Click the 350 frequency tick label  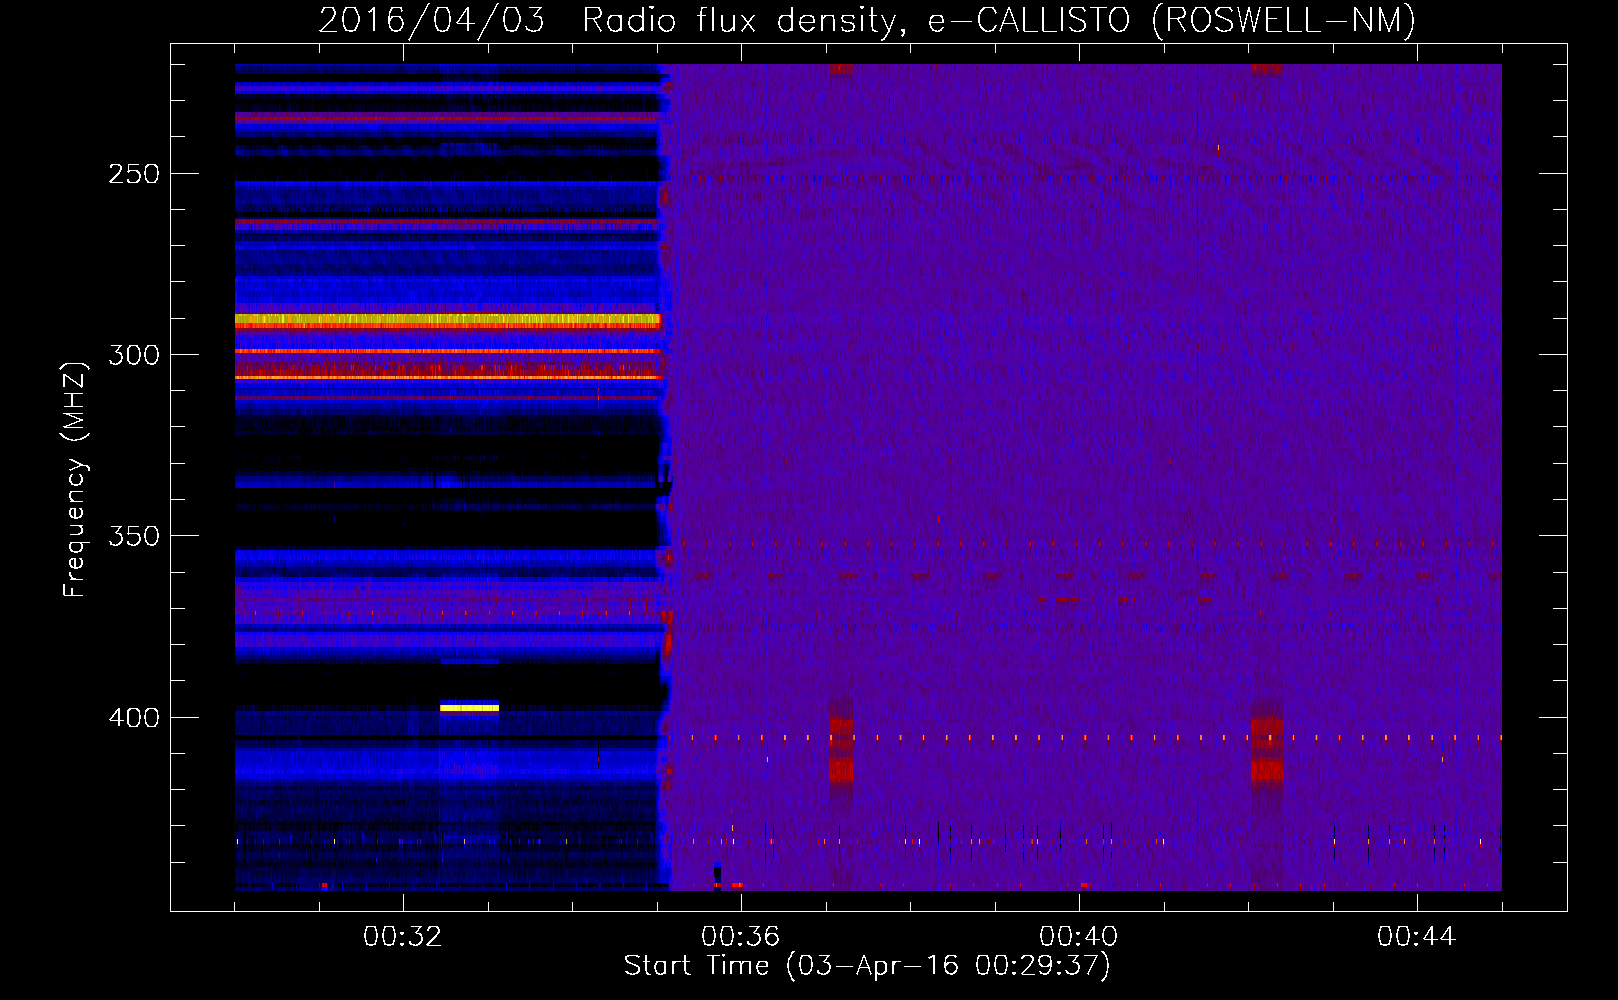[134, 537]
